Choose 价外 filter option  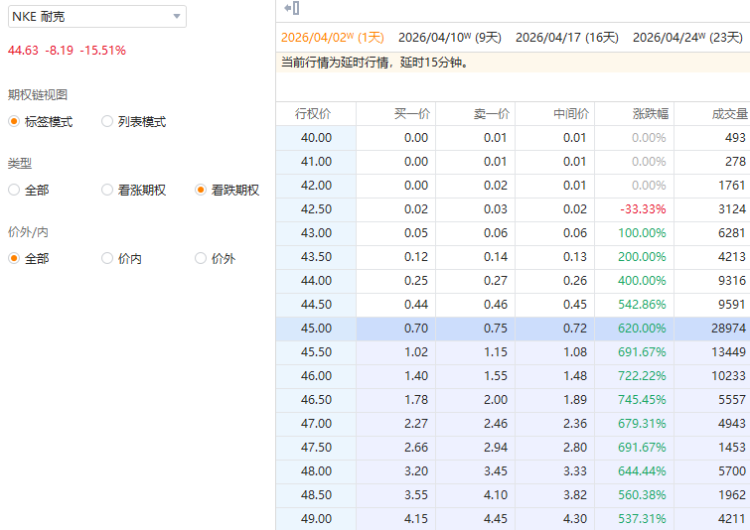click(x=201, y=258)
